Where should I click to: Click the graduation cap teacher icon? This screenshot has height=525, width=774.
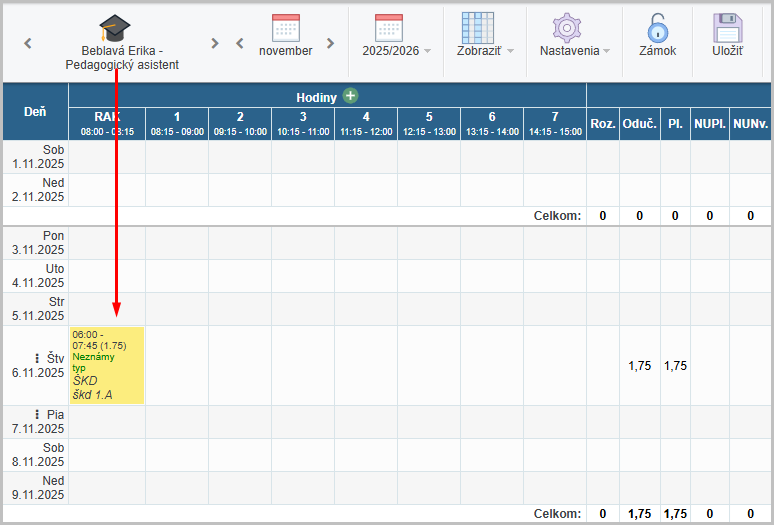click(115, 28)
